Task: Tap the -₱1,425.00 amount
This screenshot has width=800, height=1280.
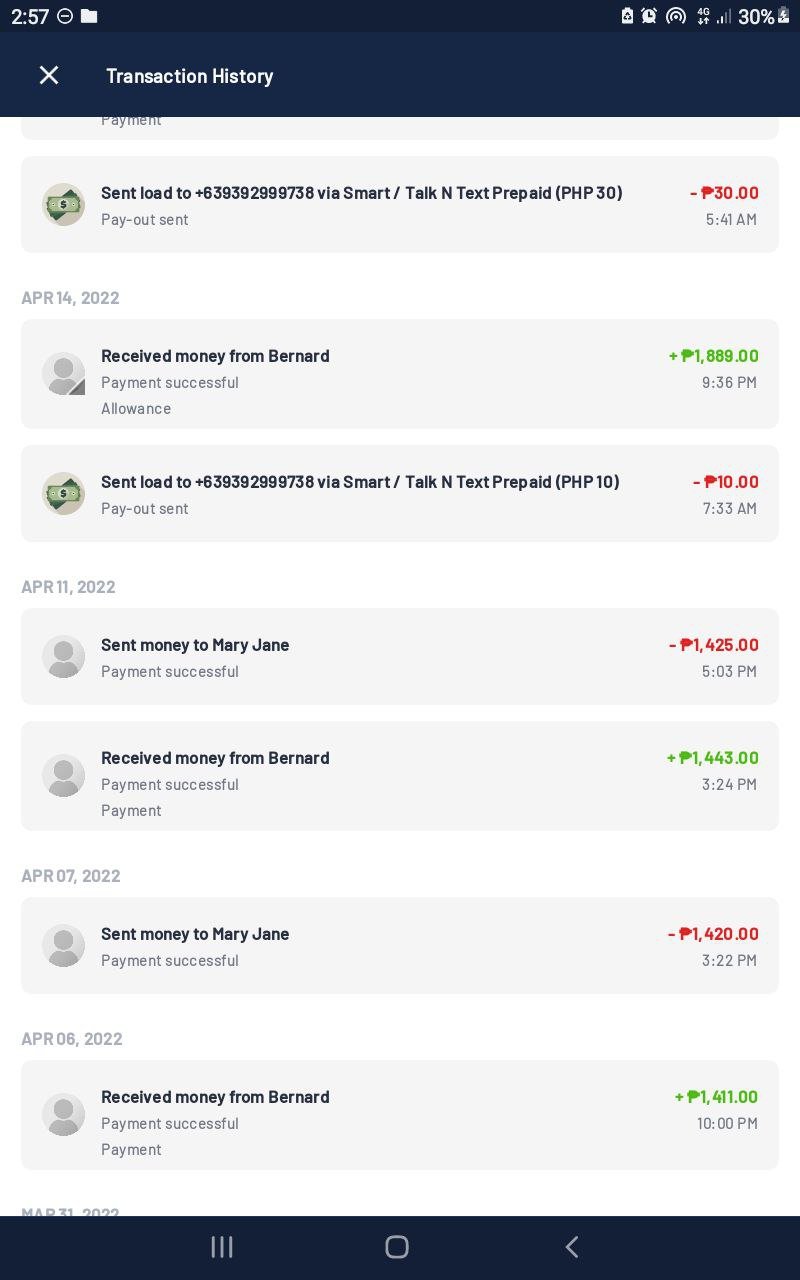Action: [x=714, y=645]
